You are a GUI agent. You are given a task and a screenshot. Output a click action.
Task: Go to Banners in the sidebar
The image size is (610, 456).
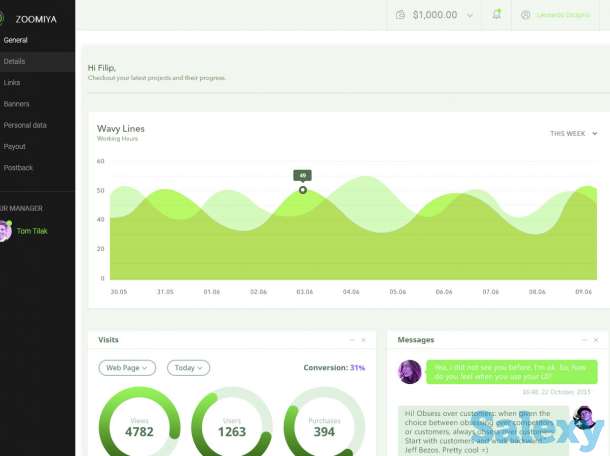pos(16,104)
